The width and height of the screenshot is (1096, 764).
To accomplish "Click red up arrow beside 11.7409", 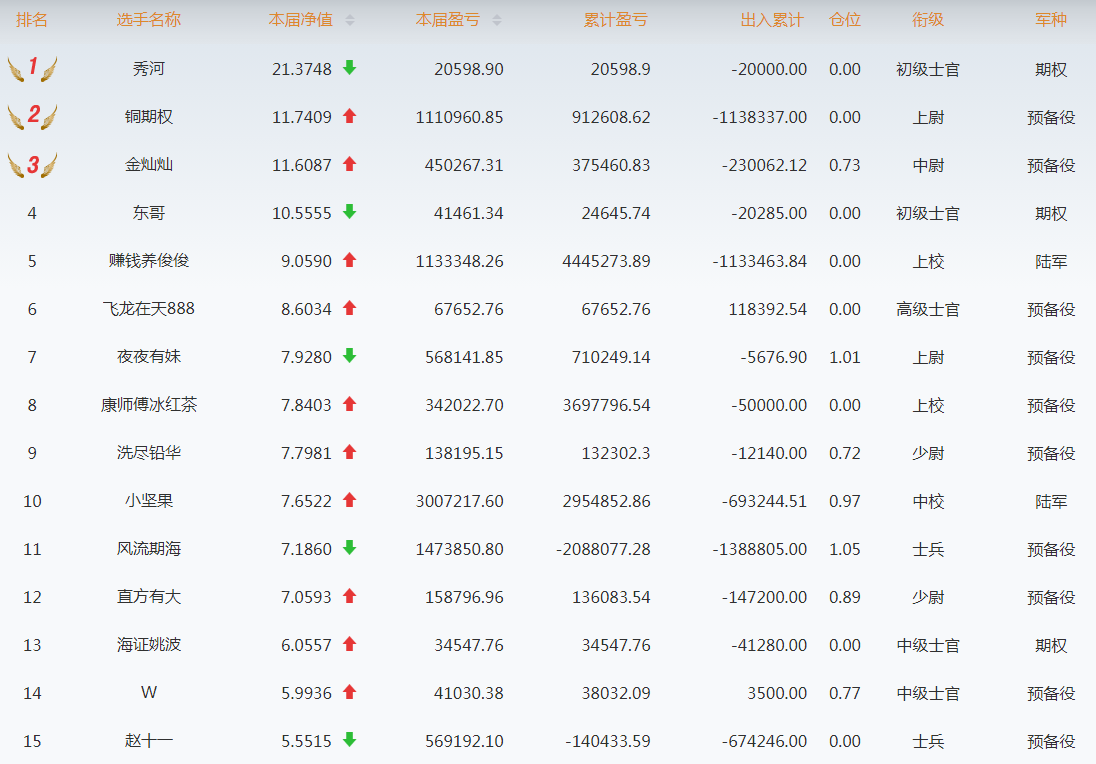I will (349, 116).
